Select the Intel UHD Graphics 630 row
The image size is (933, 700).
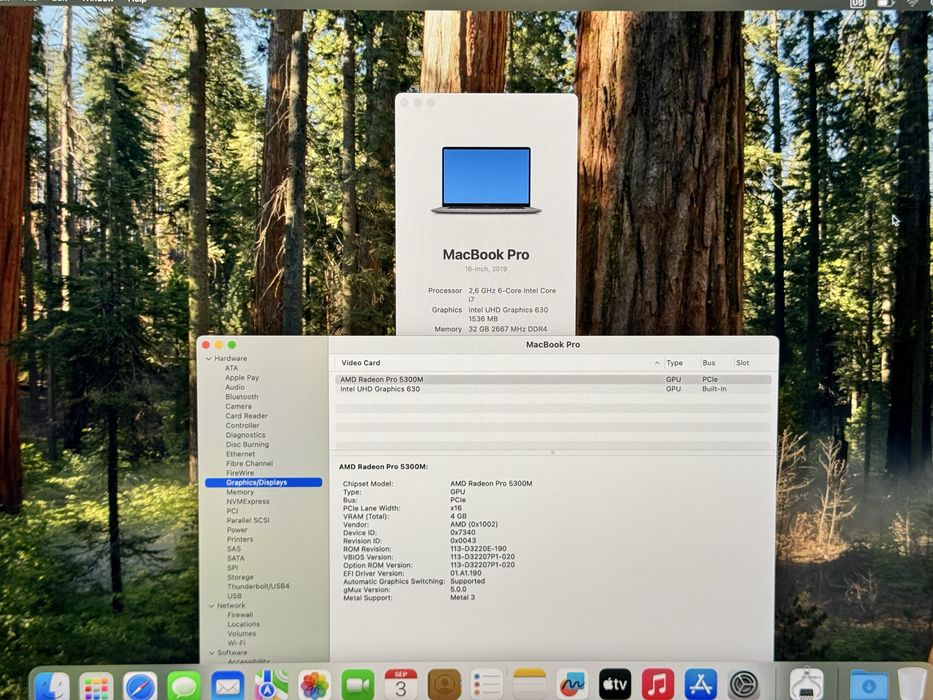coord(553,389)
